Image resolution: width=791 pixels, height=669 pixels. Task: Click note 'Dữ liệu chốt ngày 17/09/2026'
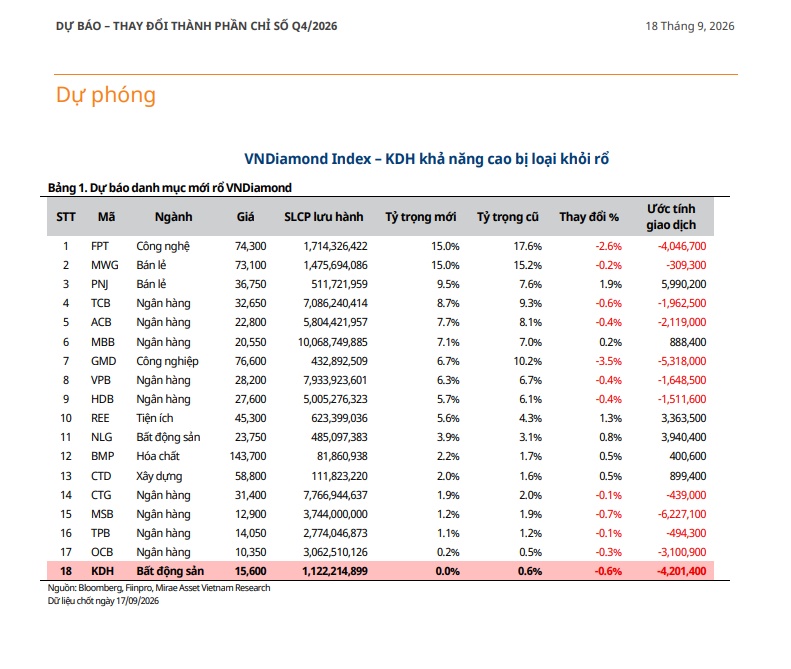point(103,601)
